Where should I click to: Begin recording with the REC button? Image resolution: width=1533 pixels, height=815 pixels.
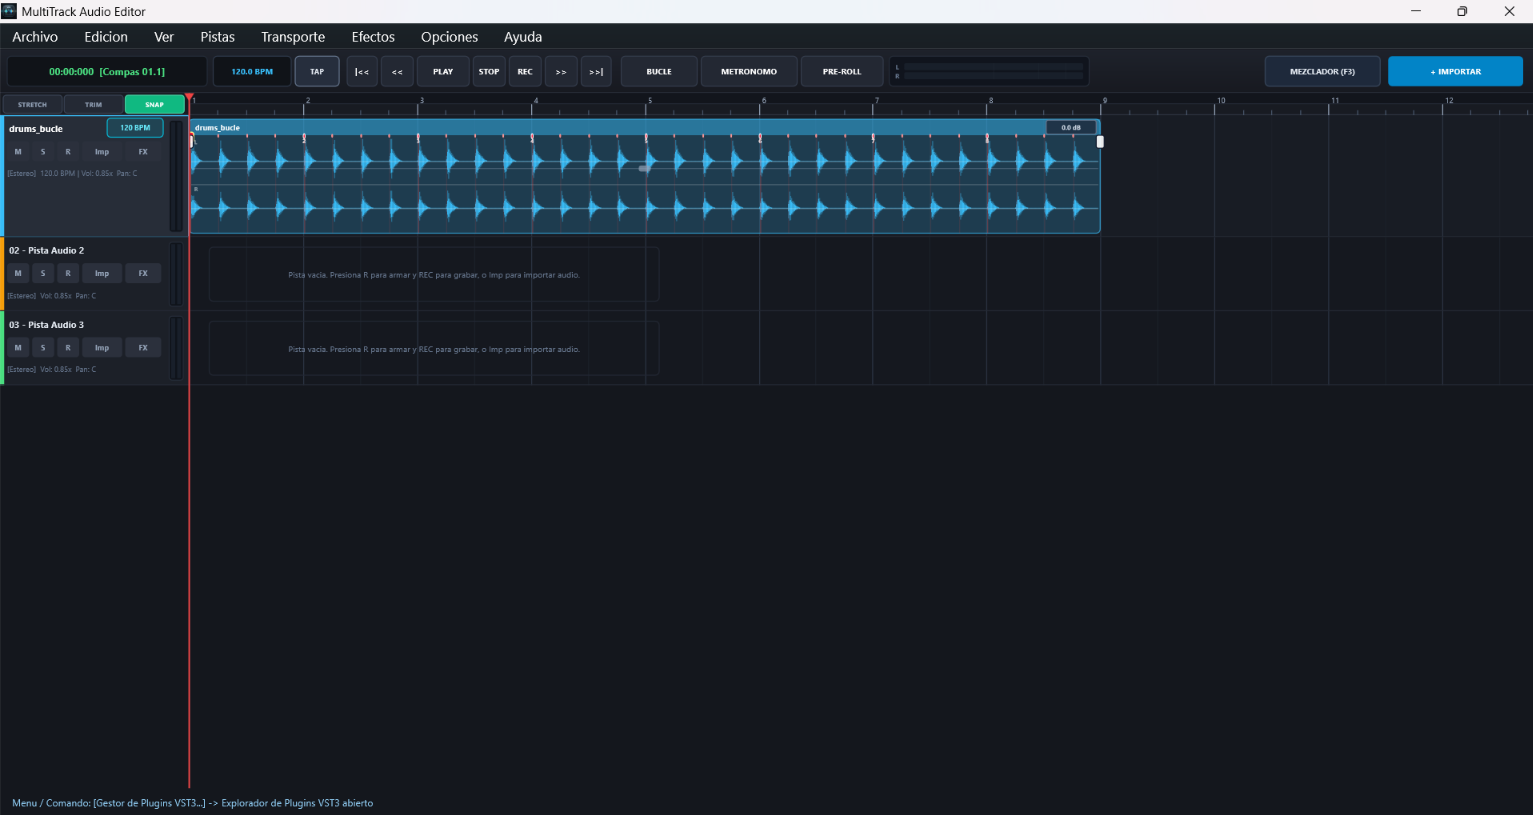pos(525,72)
